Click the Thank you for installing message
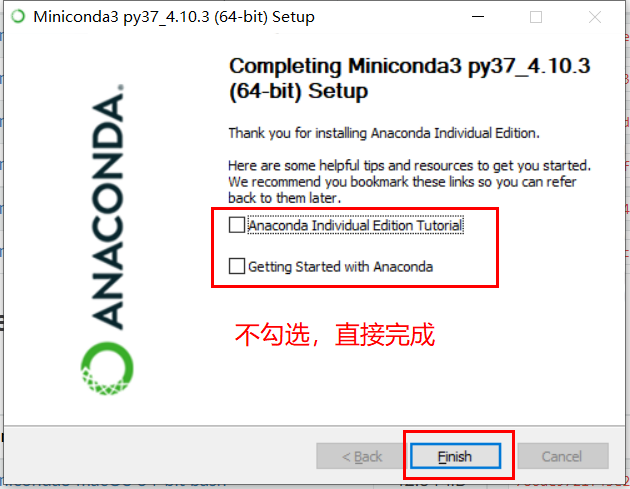This screenshot has height=489, width=630. (384, 133)
